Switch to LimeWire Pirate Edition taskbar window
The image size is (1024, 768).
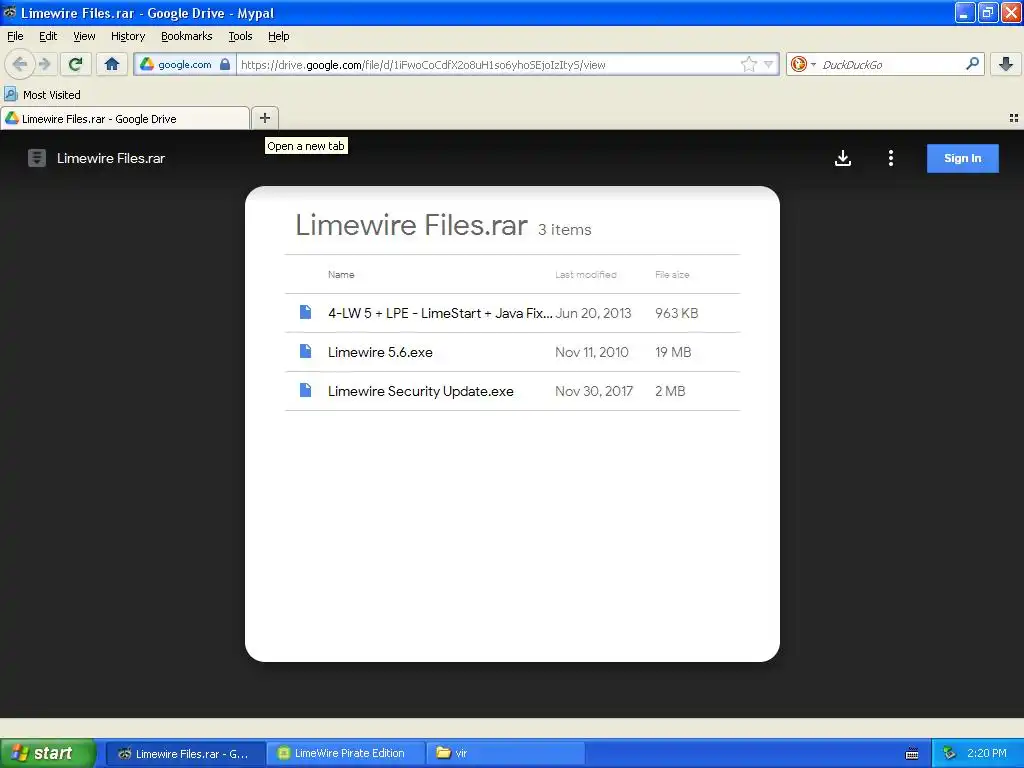click(x=346, y=753)
